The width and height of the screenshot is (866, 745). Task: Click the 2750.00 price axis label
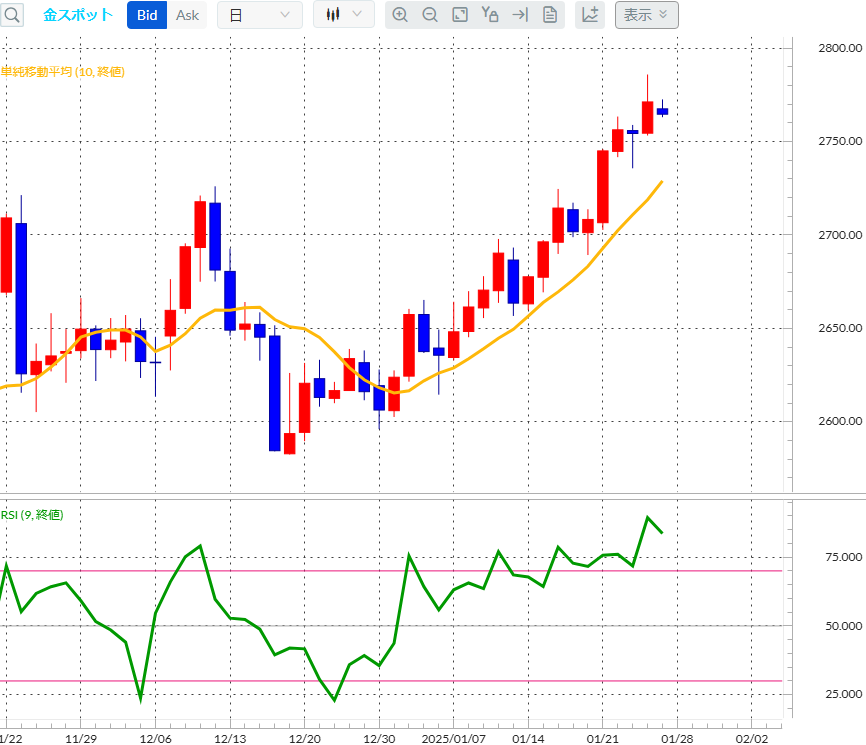(840, 141)
